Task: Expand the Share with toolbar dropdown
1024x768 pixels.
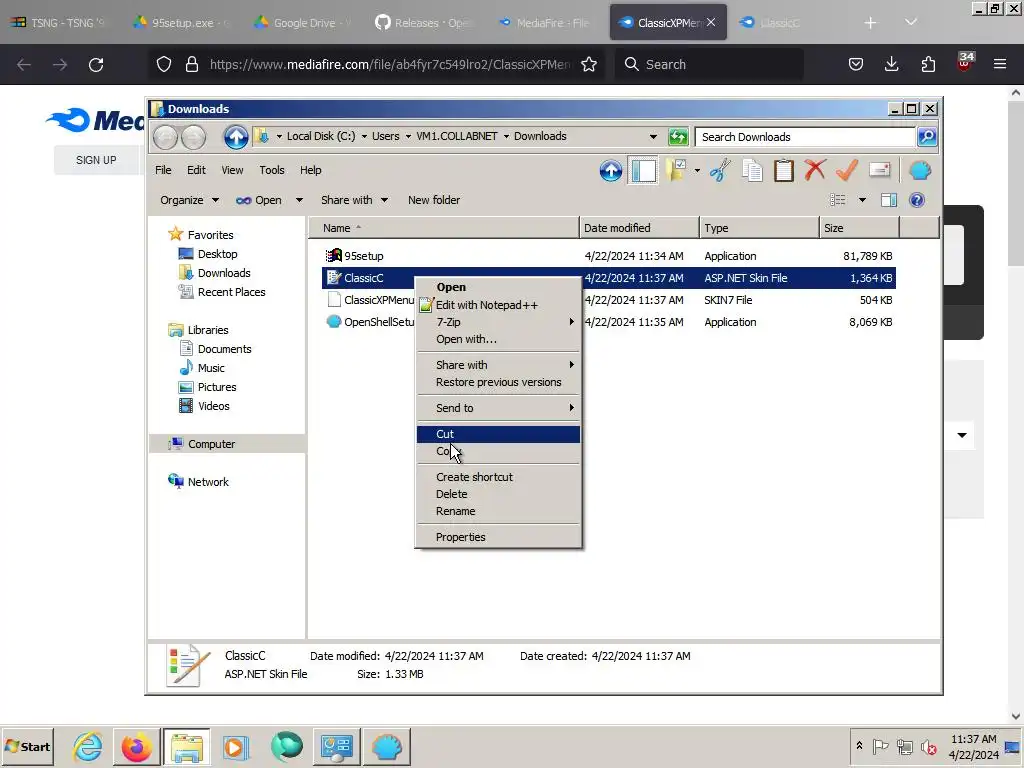Action: point(355,200)
